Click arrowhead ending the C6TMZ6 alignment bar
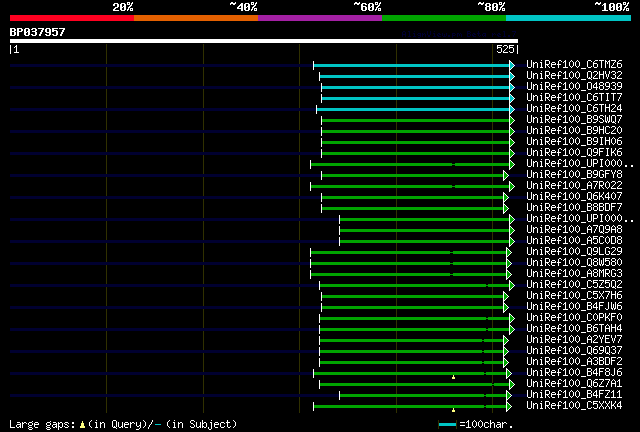The image size is (640, 432). pos(512,65)
